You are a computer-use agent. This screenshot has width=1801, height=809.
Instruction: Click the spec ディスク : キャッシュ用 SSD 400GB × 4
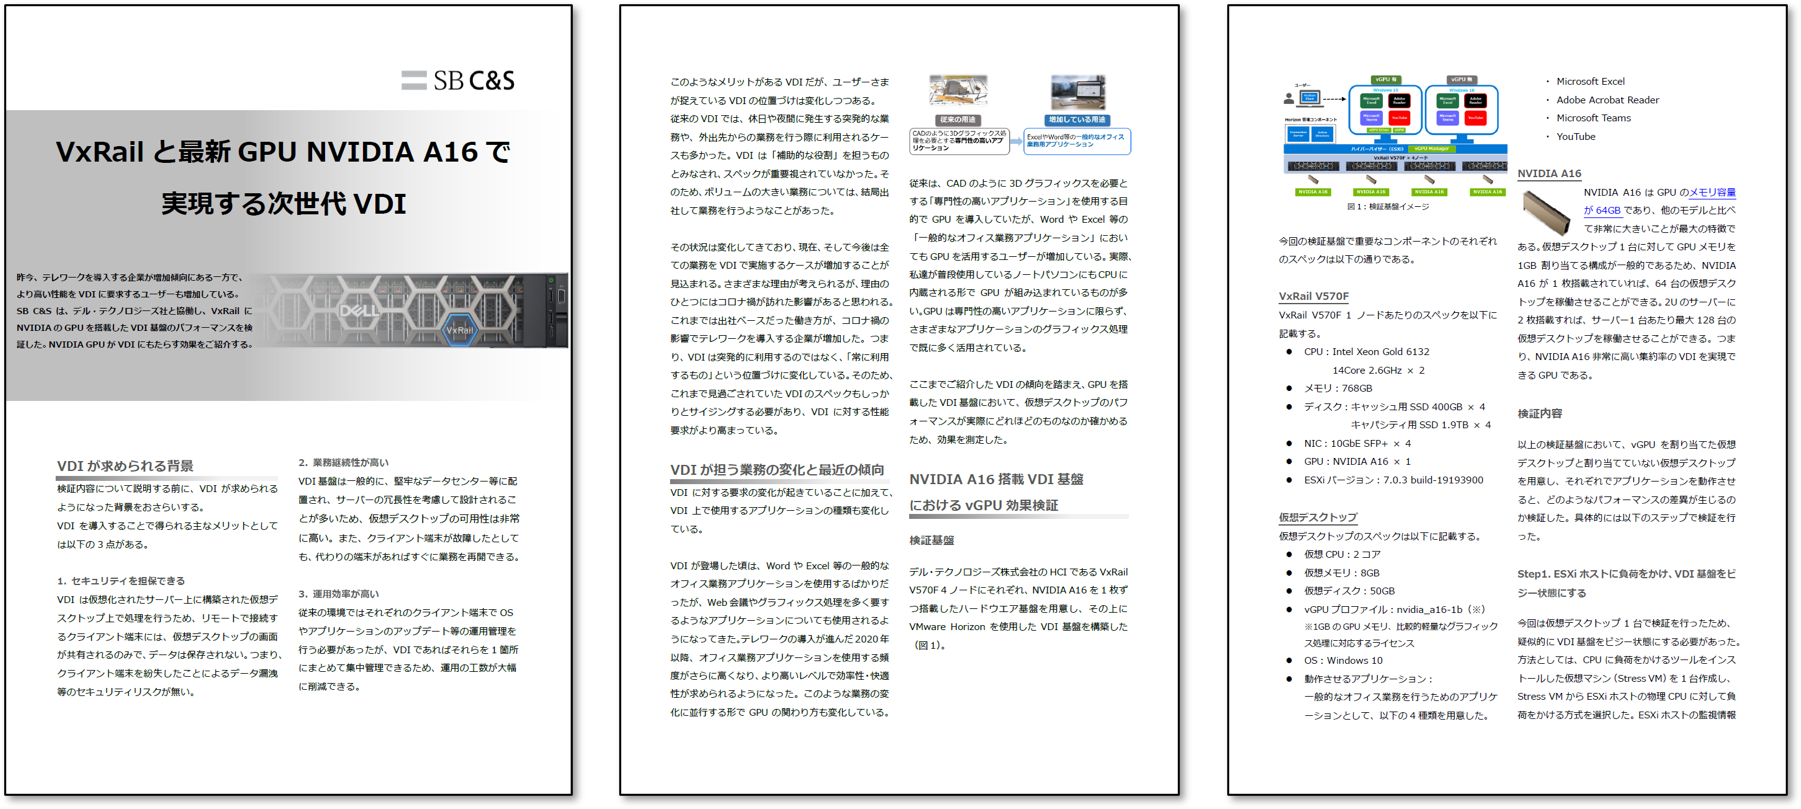[1394, 407]
